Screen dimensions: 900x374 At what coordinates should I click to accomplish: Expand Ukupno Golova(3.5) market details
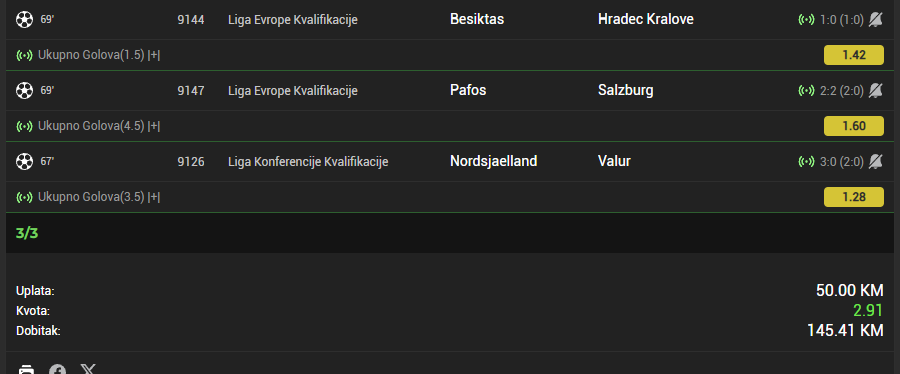tap(154, 197)
